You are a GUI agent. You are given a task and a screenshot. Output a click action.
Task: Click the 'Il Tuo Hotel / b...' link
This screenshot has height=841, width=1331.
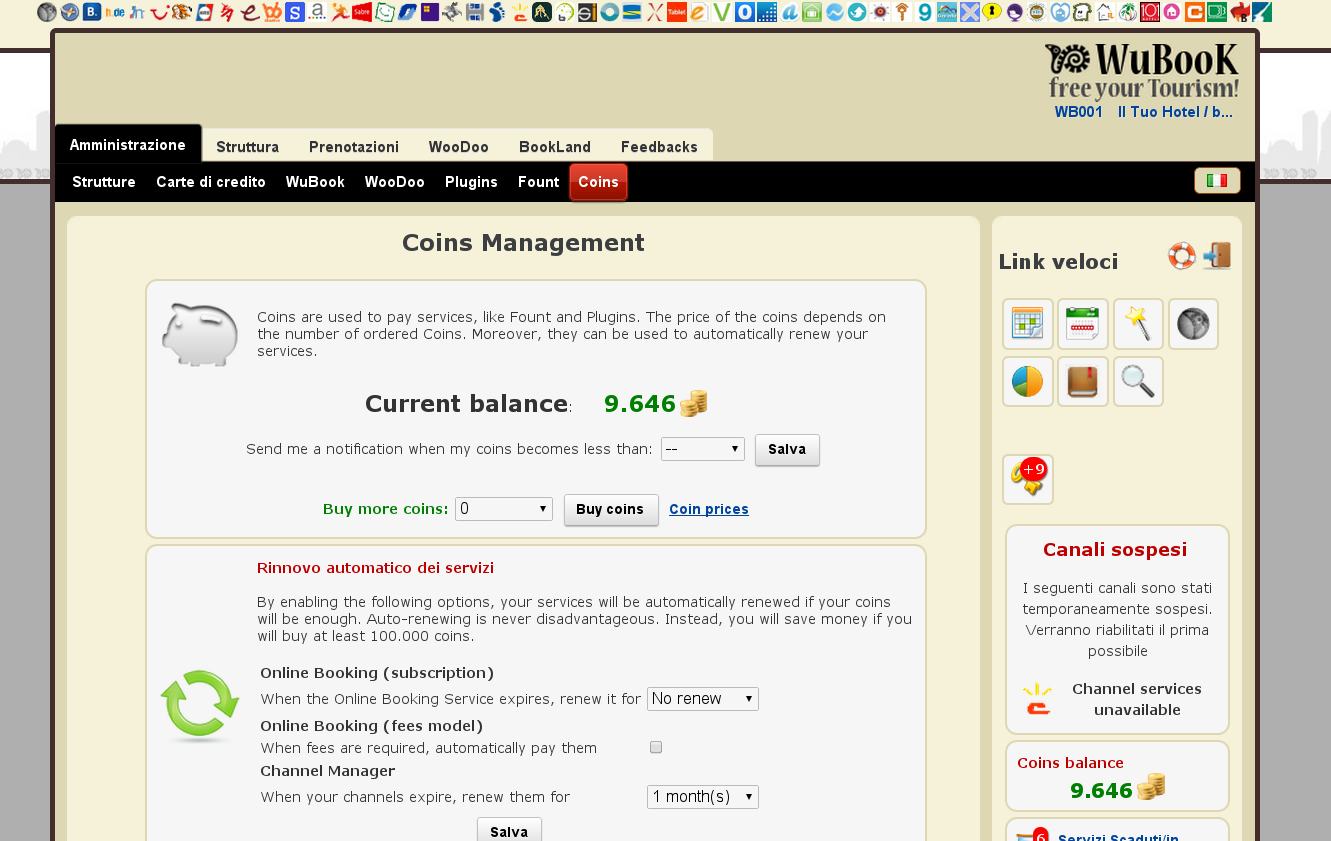tap(1175, 112)
